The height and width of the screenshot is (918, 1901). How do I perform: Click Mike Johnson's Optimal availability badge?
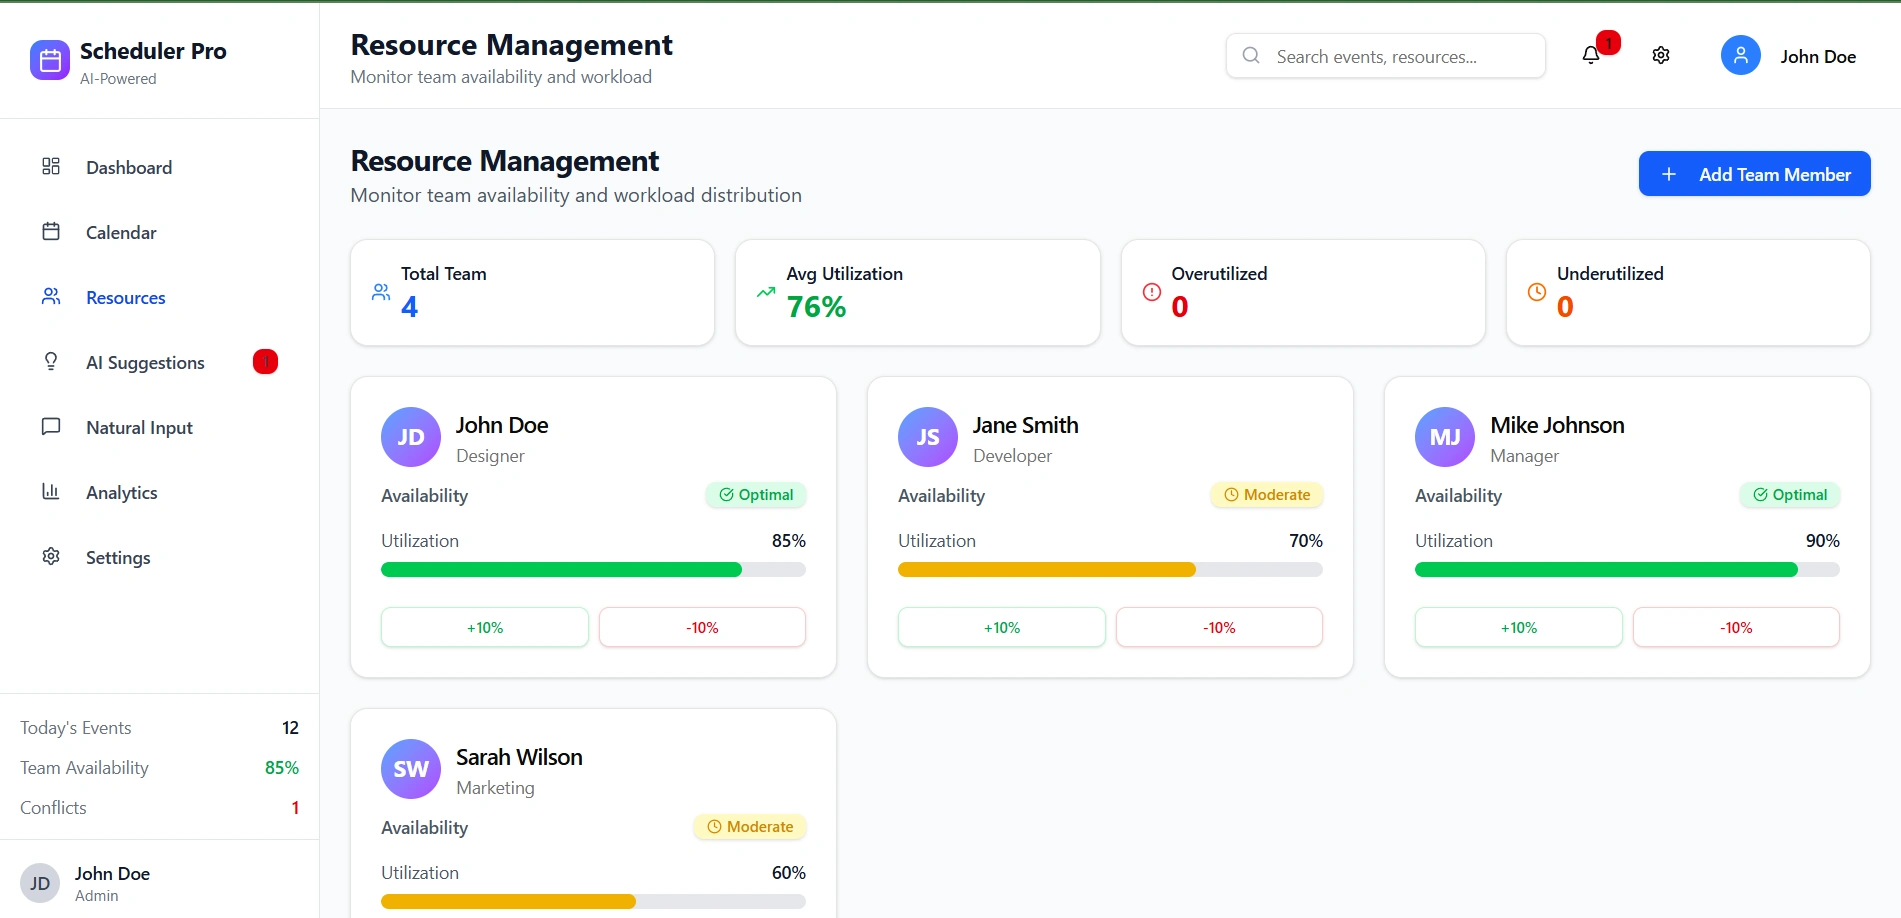click(x=1790, y=495)
